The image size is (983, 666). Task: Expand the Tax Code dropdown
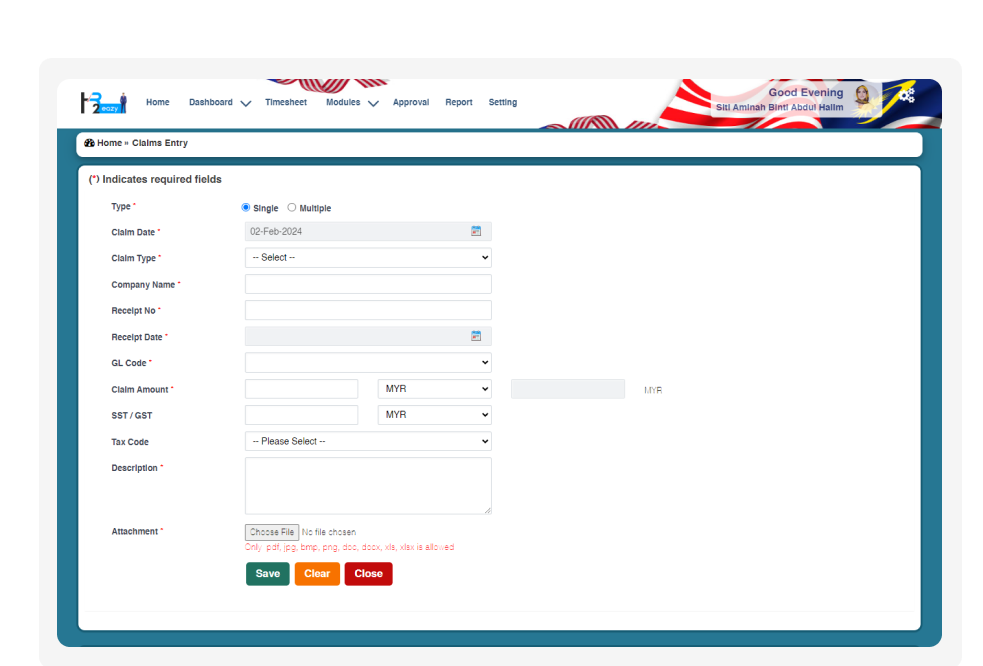click(x=368, y=441)
